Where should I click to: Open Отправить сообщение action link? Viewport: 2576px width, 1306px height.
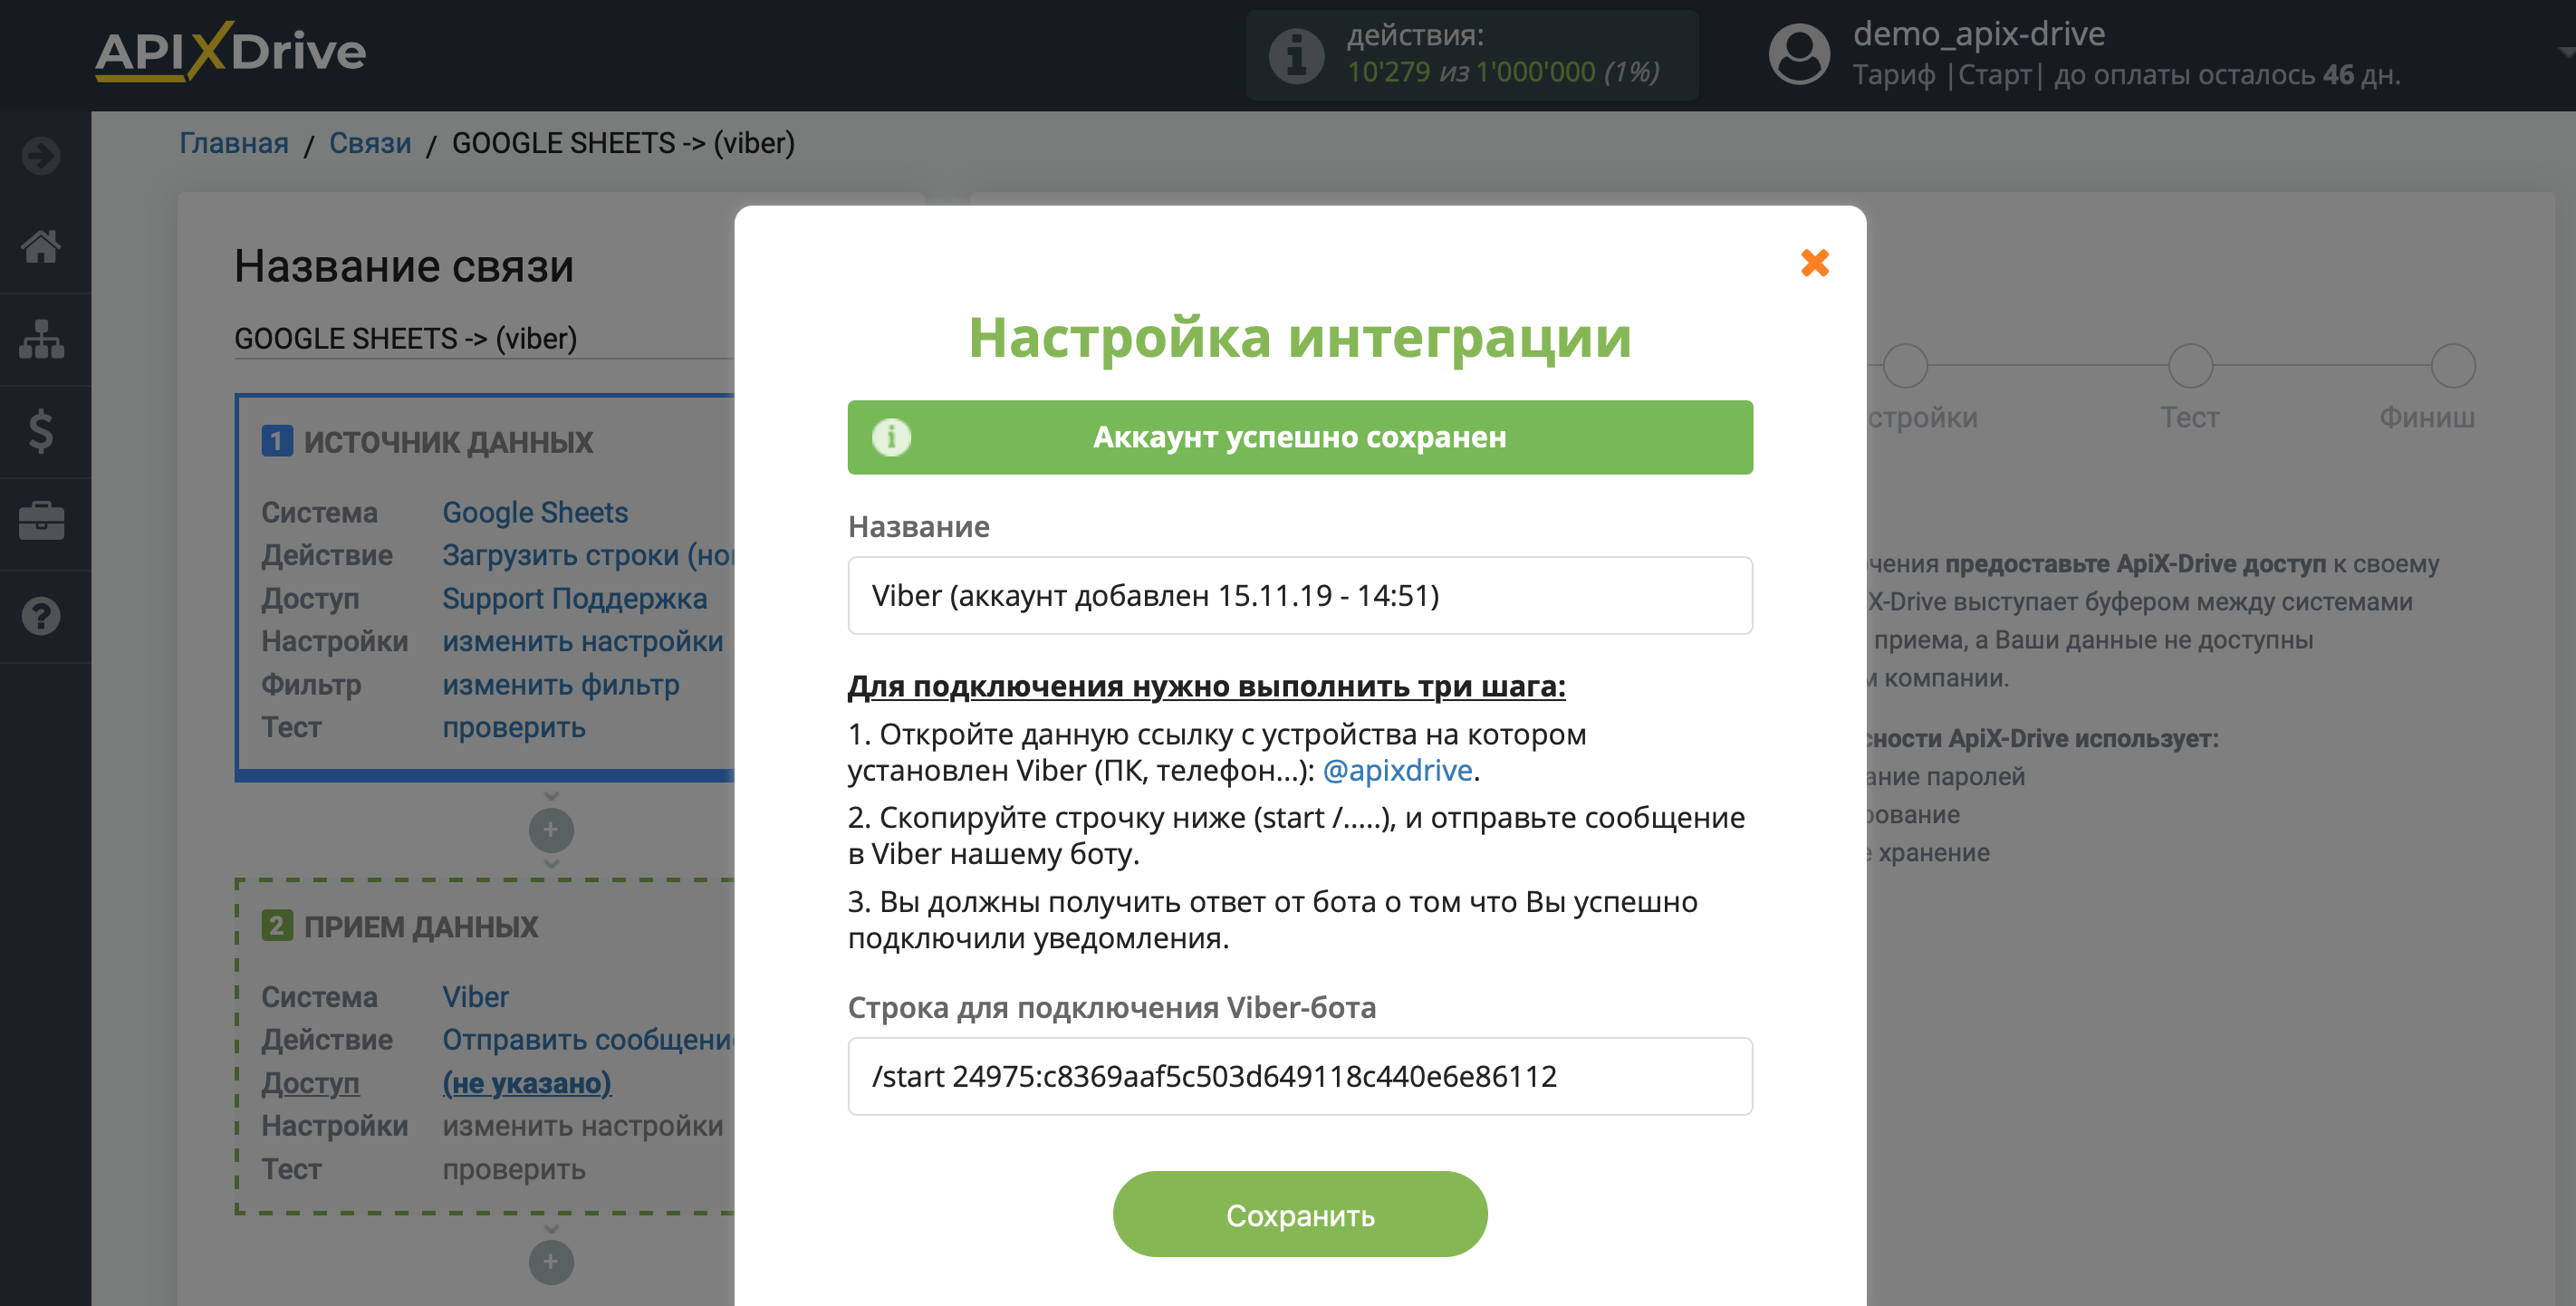click(x=589, y=1040)
